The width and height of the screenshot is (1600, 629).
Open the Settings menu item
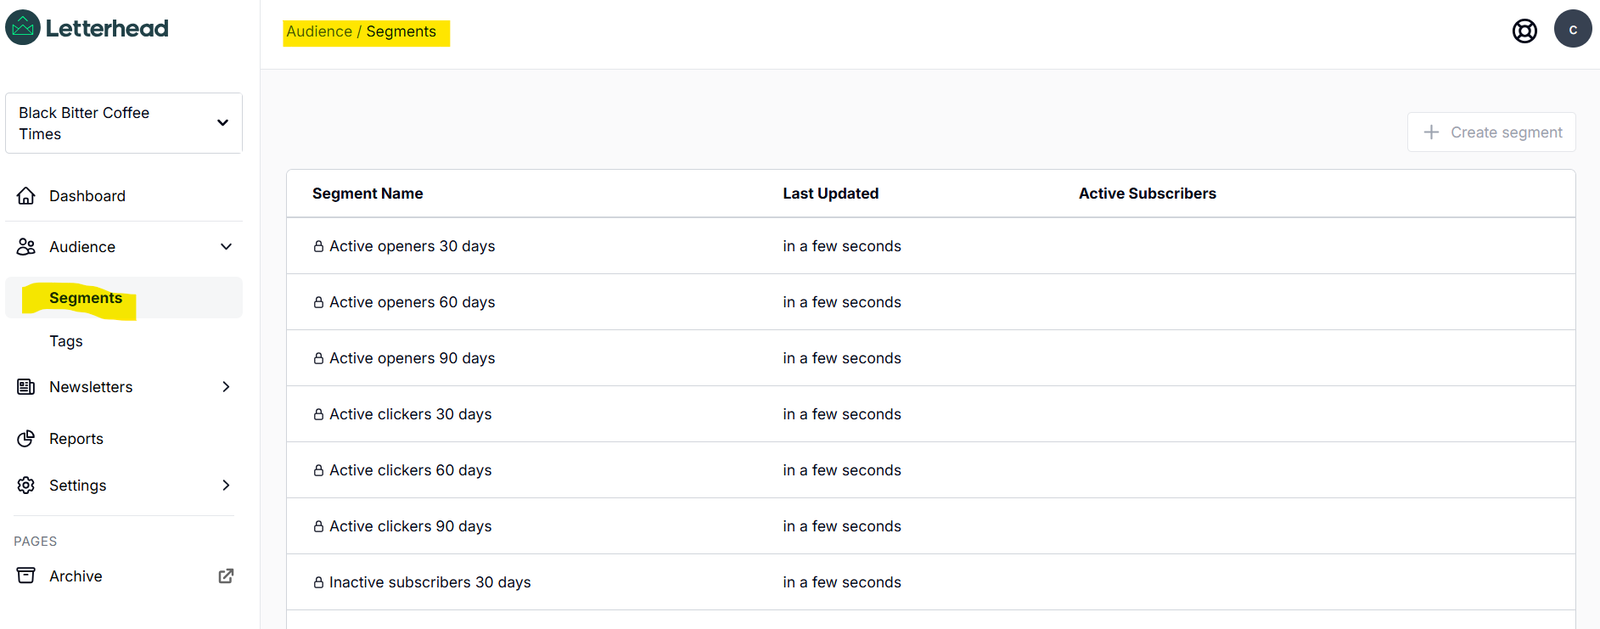[x=78, y=485]
